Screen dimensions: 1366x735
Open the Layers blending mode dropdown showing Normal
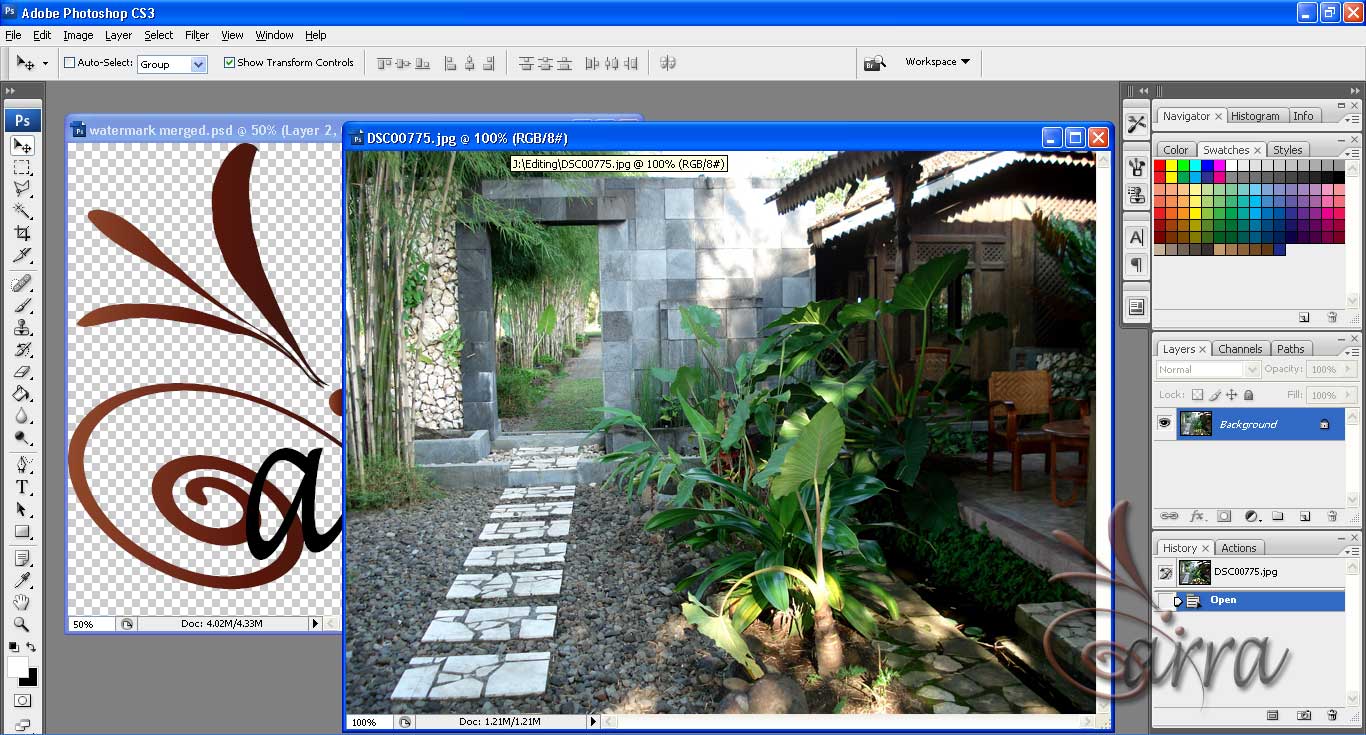pos(1205,369)
